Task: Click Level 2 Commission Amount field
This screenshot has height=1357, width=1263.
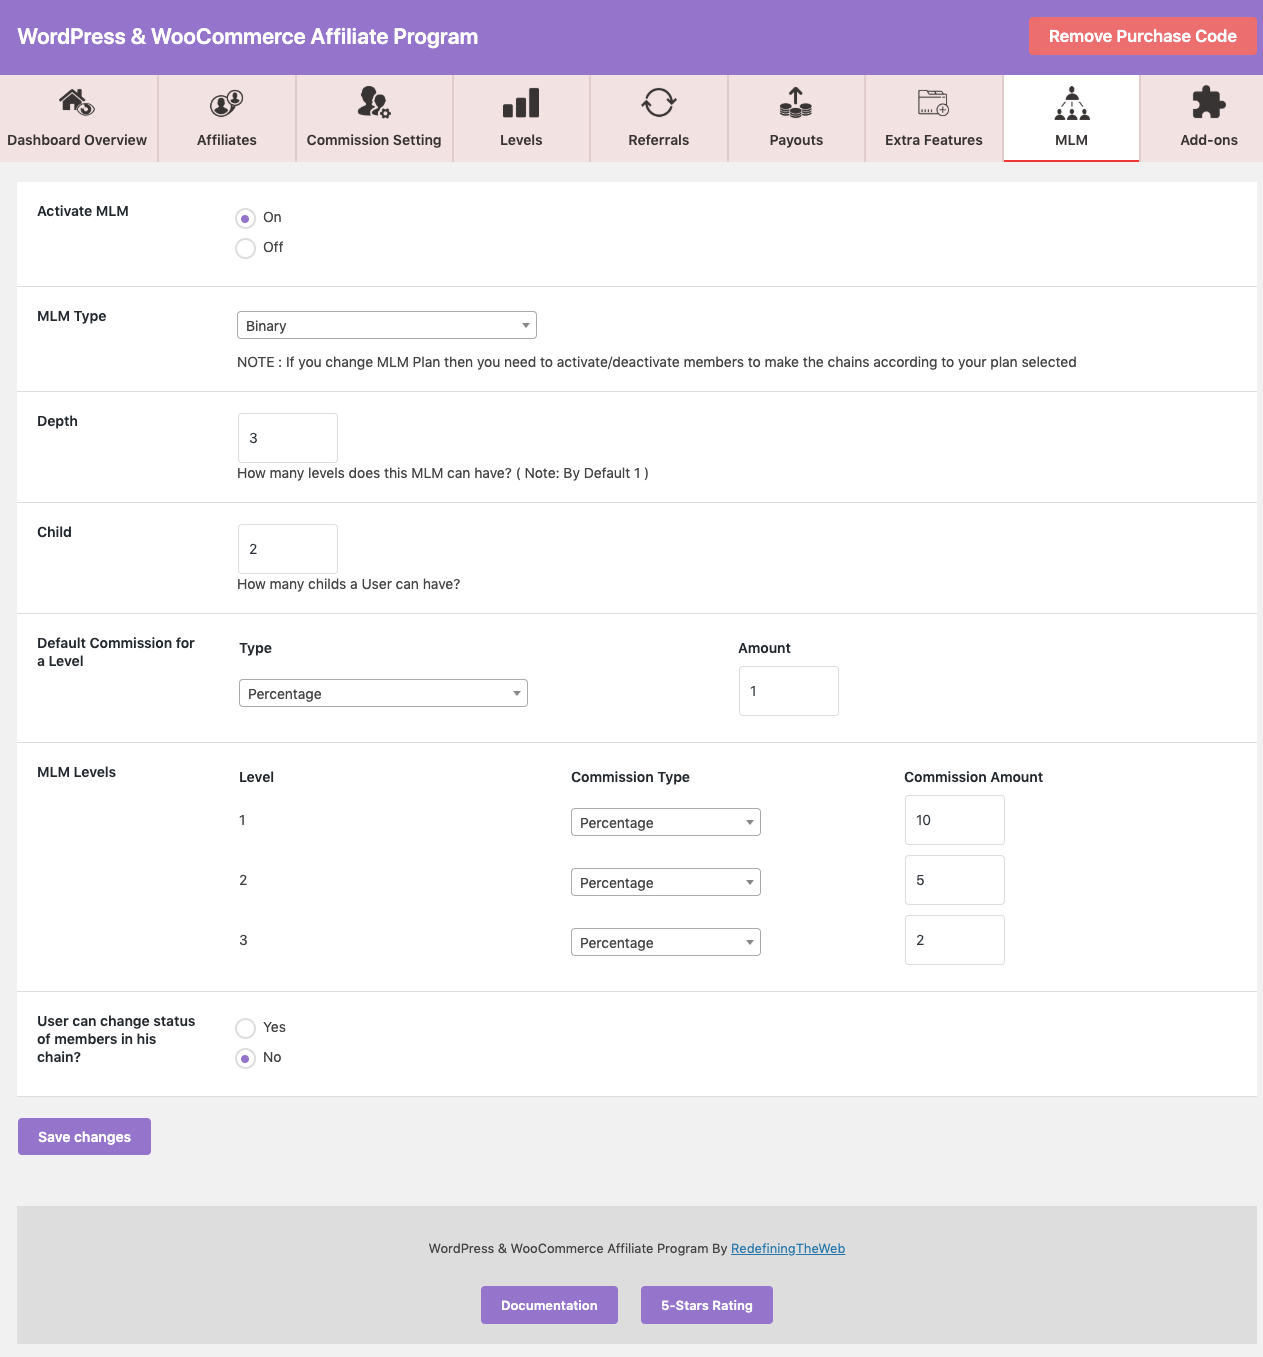Action: point(955,880)
